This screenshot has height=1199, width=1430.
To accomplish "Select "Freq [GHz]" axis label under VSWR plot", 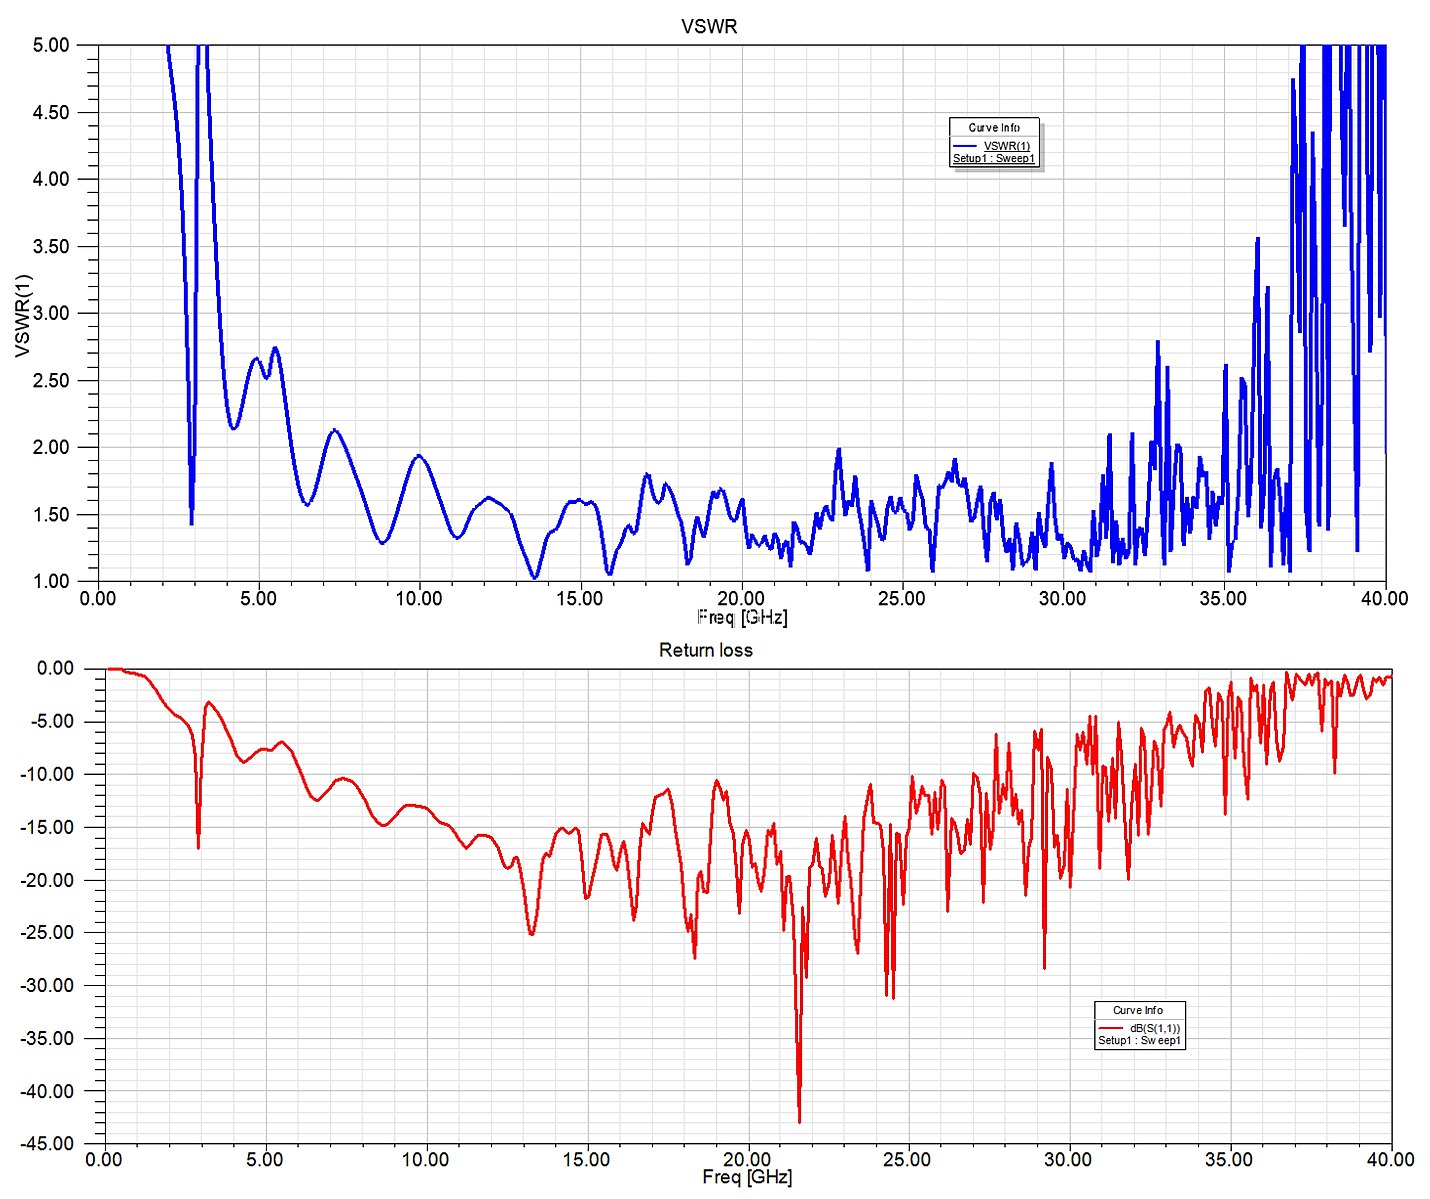I will tap(742, 617).
